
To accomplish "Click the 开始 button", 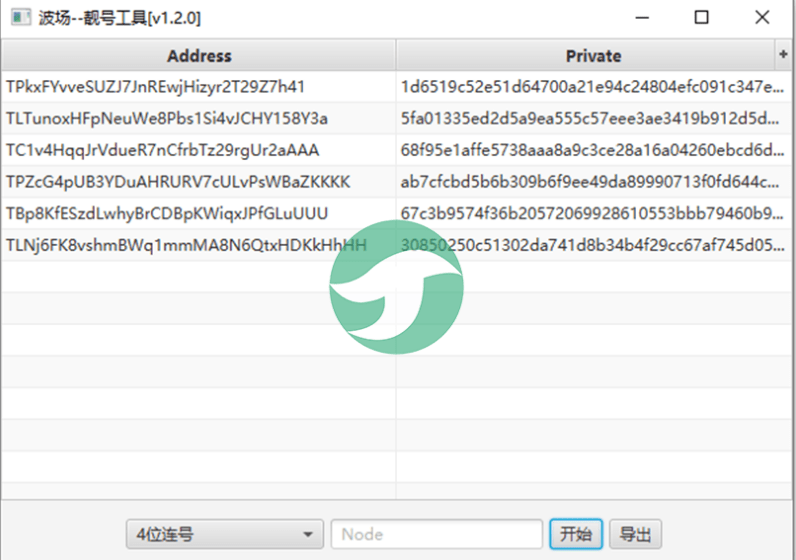I will tap(576, 534).
